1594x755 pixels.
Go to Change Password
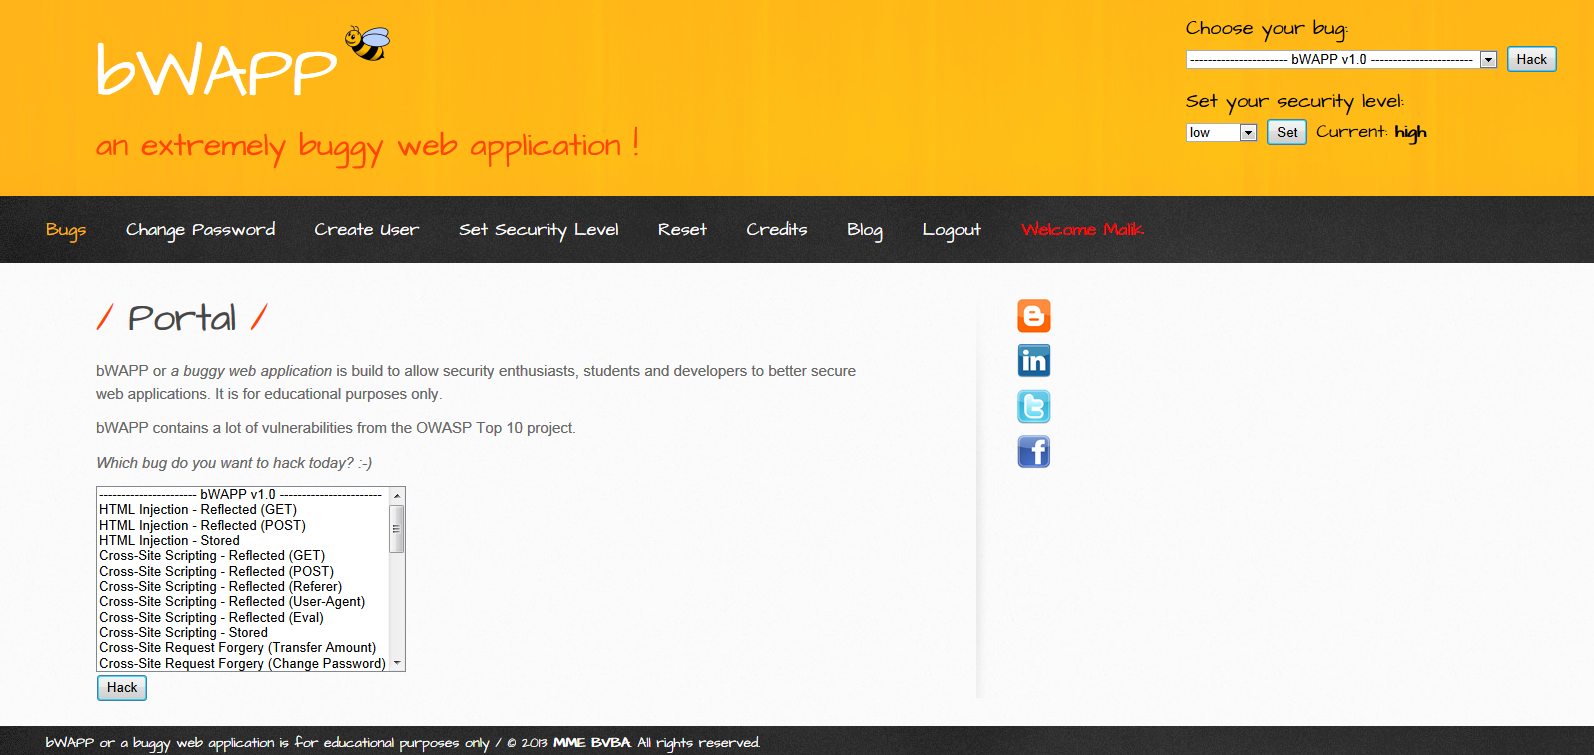[200, 230]
